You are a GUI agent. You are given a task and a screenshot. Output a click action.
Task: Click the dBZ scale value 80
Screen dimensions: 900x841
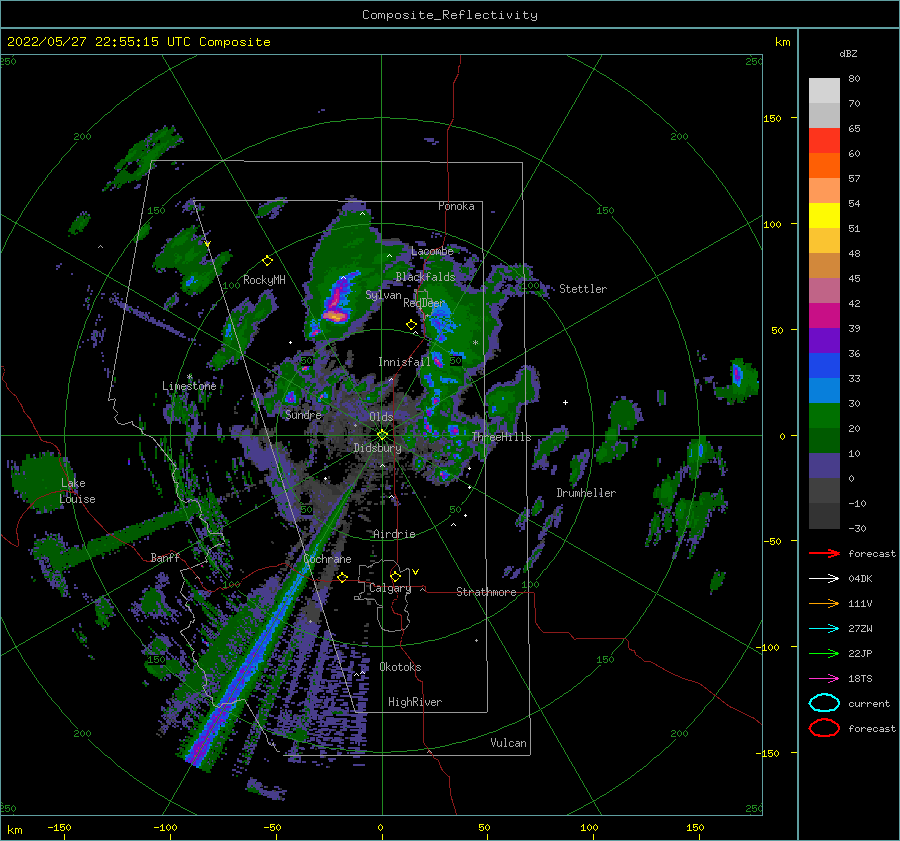click(854, 79)
